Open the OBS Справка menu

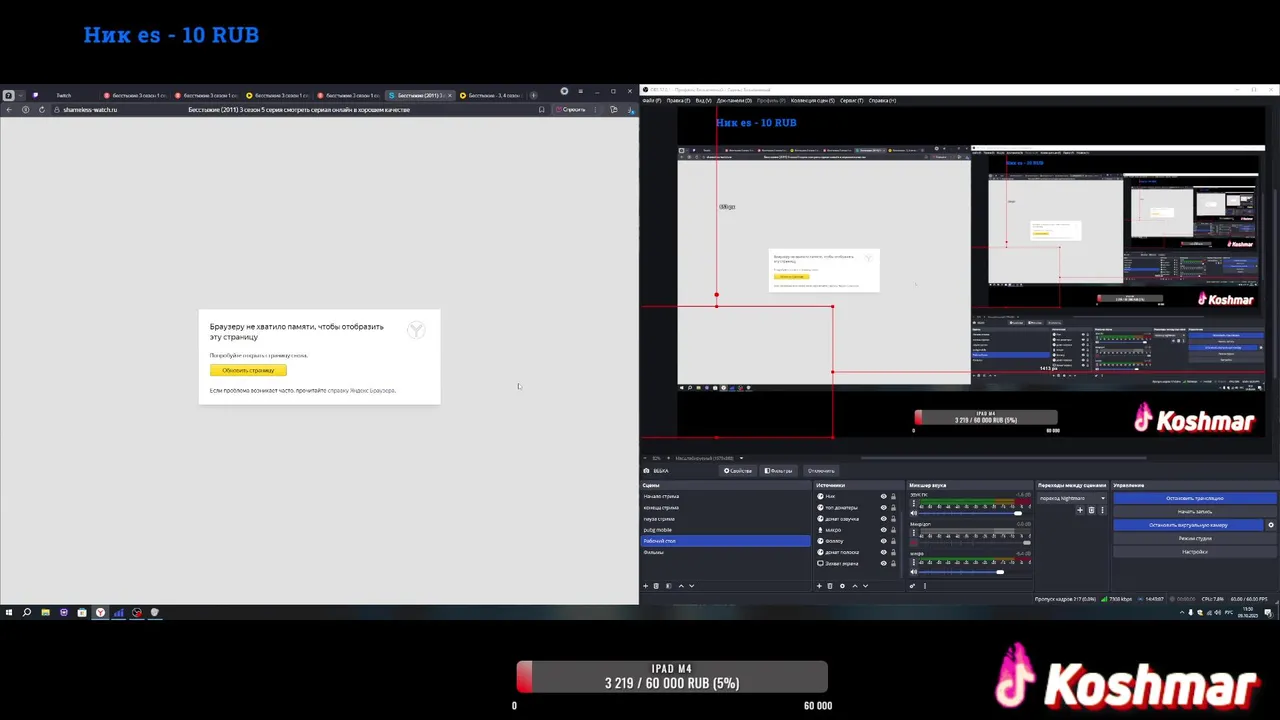(x=882, y=100)
